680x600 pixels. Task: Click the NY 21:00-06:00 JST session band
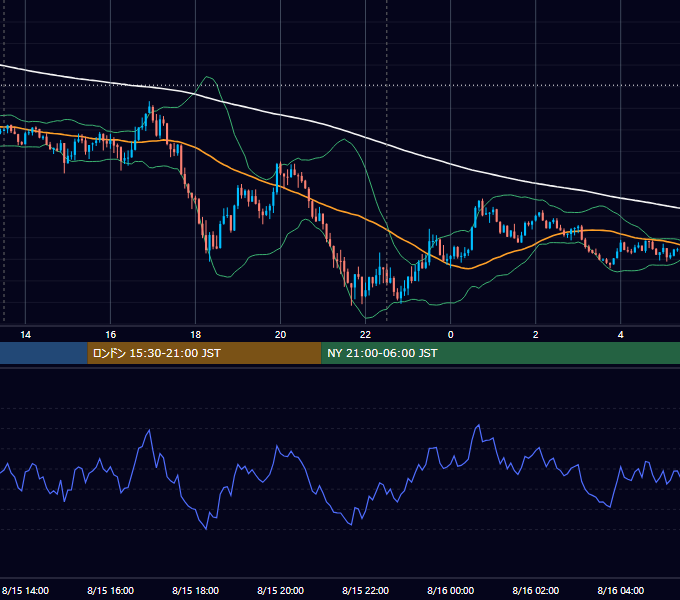click(500, 353)
